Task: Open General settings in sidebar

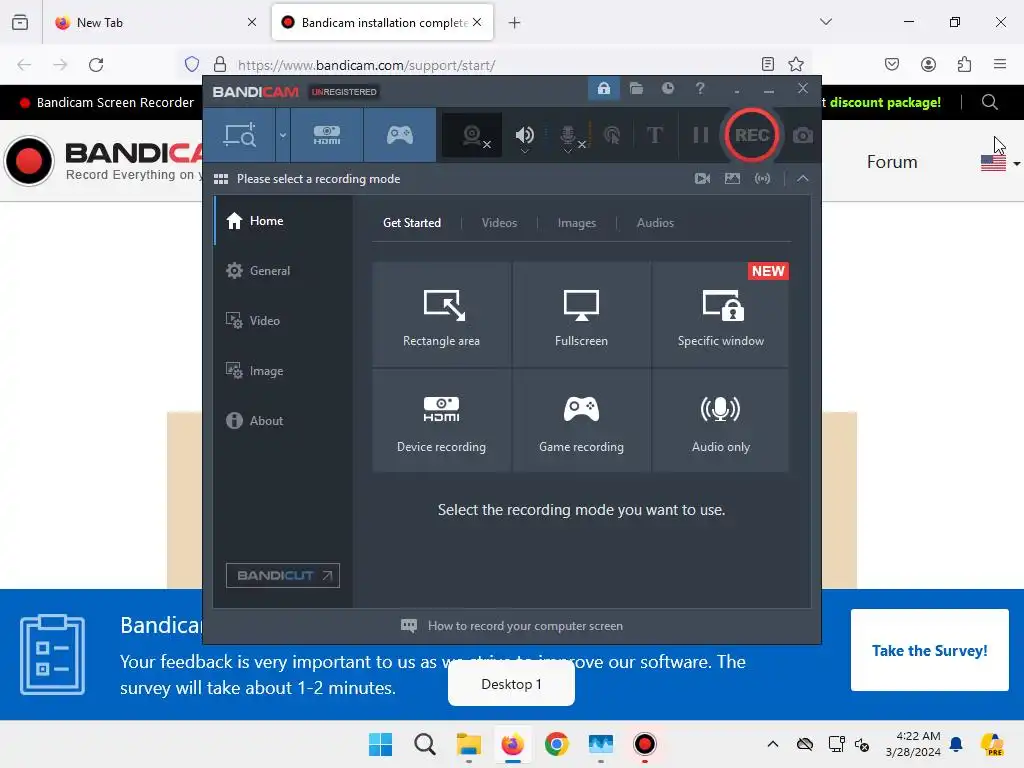Action: 283,270
